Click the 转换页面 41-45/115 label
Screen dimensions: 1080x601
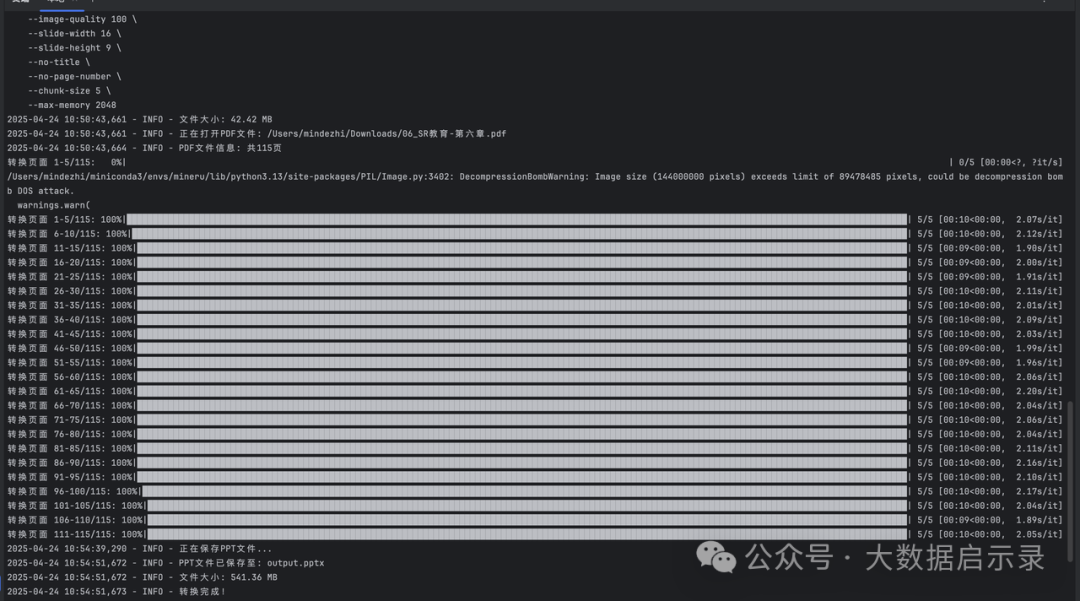click(x=59, y=335)
